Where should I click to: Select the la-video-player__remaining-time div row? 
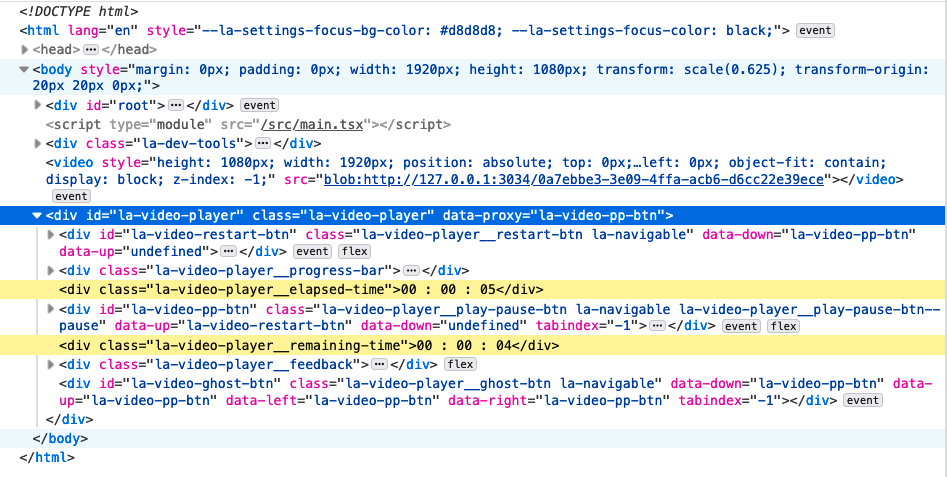coord(474,345)
